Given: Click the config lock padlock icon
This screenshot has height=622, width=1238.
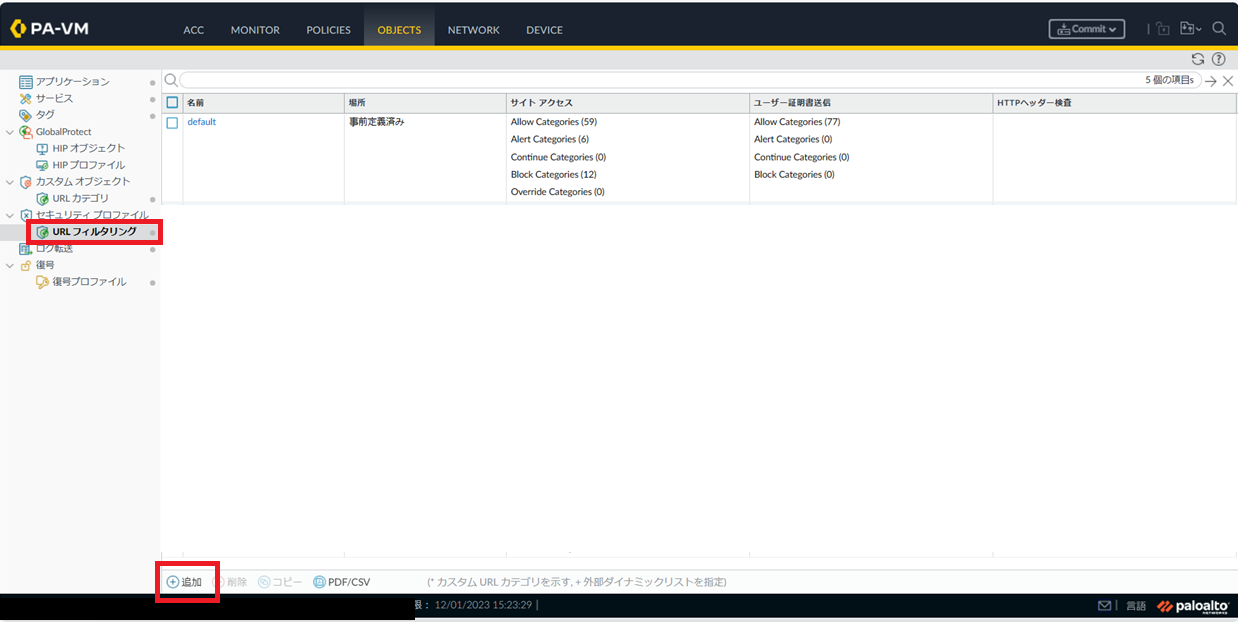Looking at the screenshot, I should pos(1162,29).
